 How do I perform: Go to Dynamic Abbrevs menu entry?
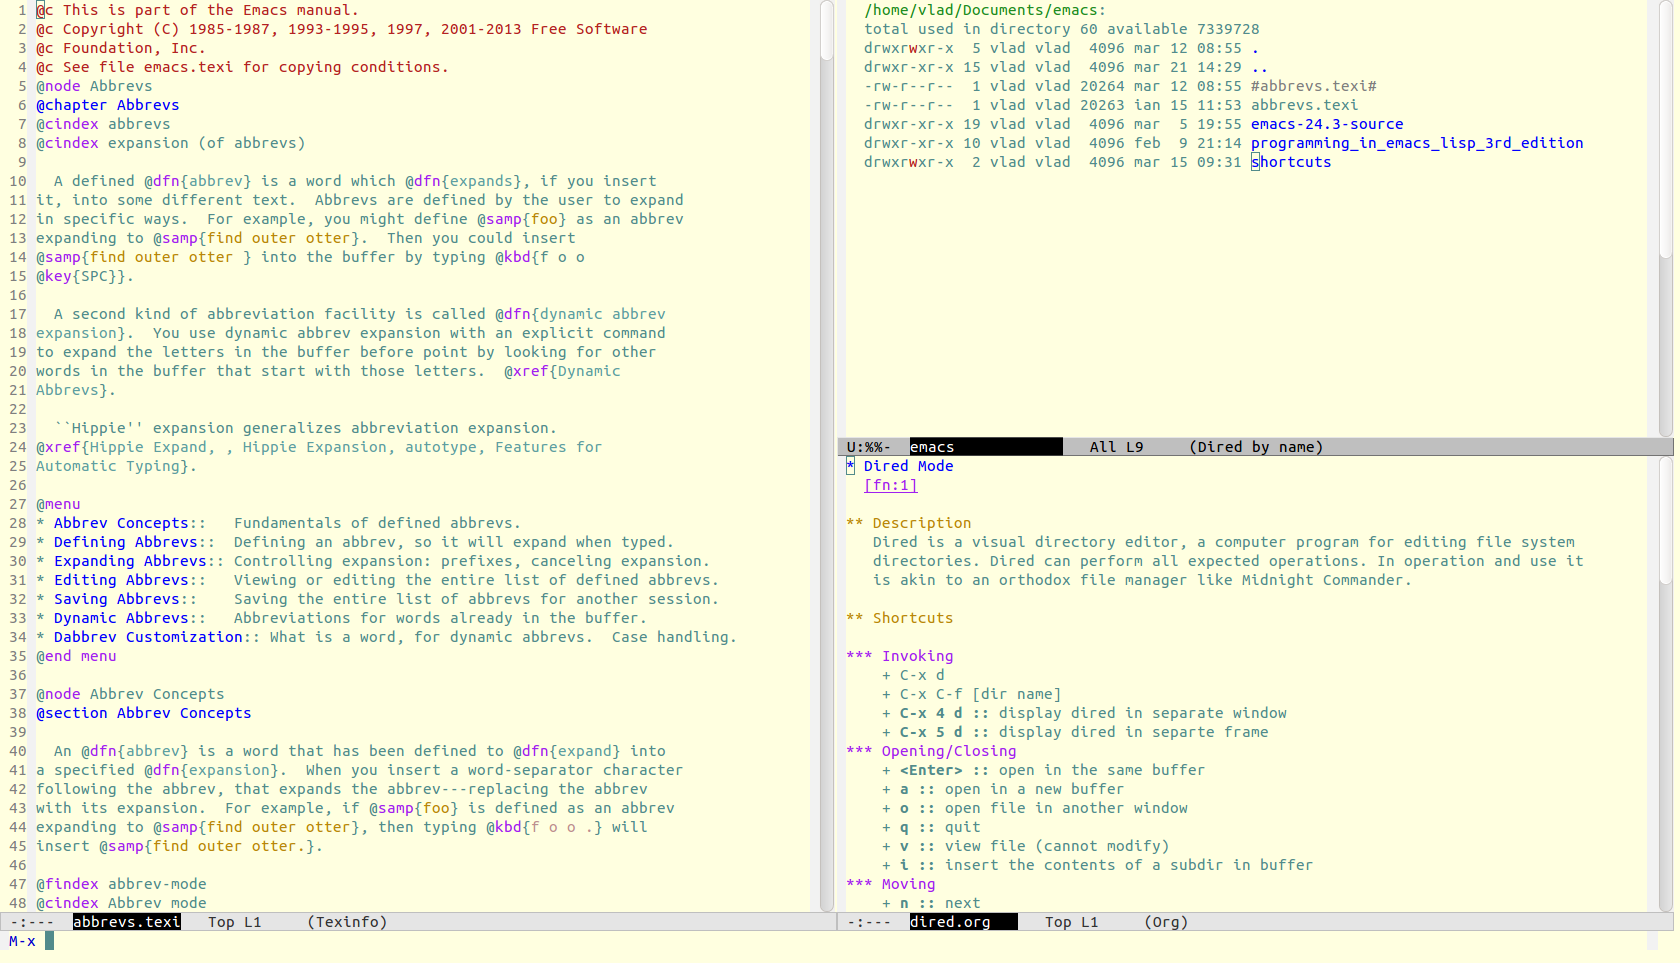121,618
